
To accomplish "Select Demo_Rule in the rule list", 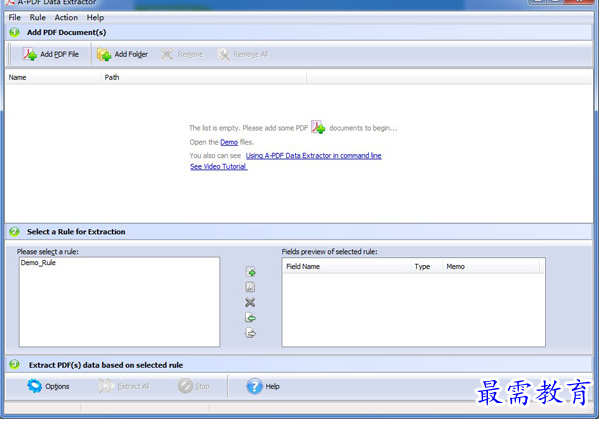I will 38,263.
